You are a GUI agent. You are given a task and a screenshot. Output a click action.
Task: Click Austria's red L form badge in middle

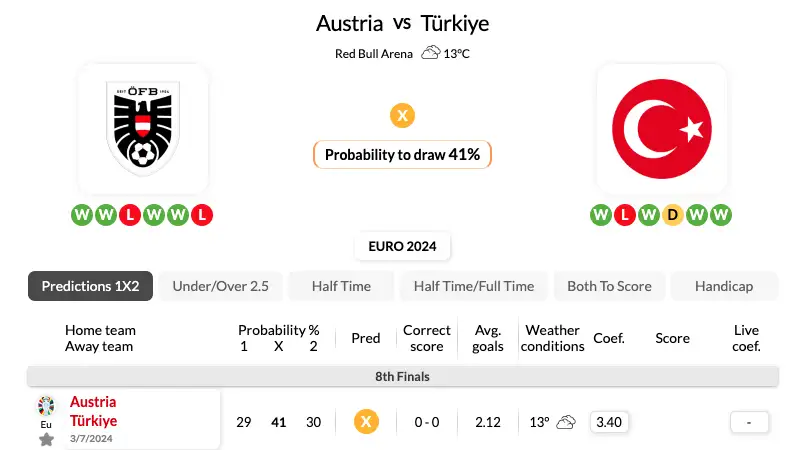130,215
